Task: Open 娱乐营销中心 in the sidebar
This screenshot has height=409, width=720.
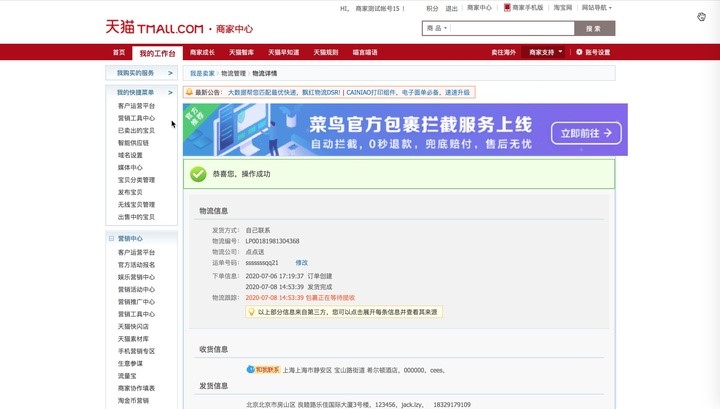Action: (136, 277)
